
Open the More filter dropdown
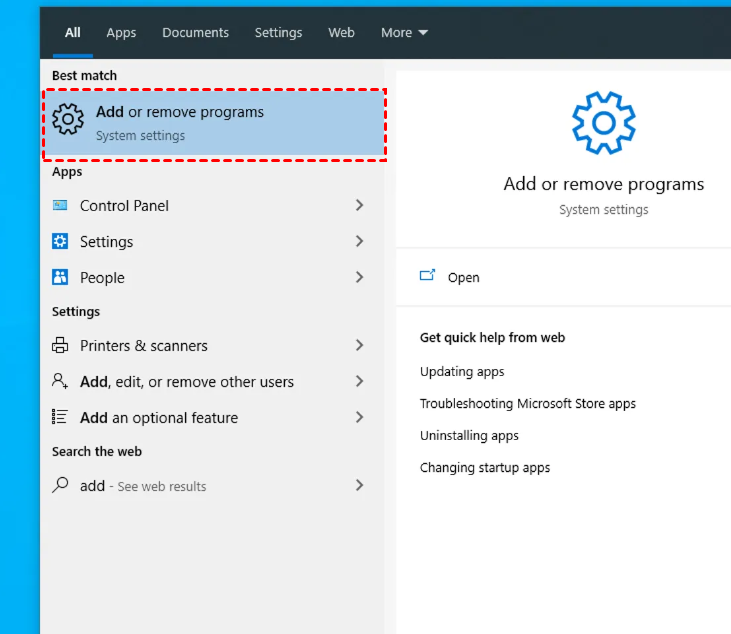404,33
